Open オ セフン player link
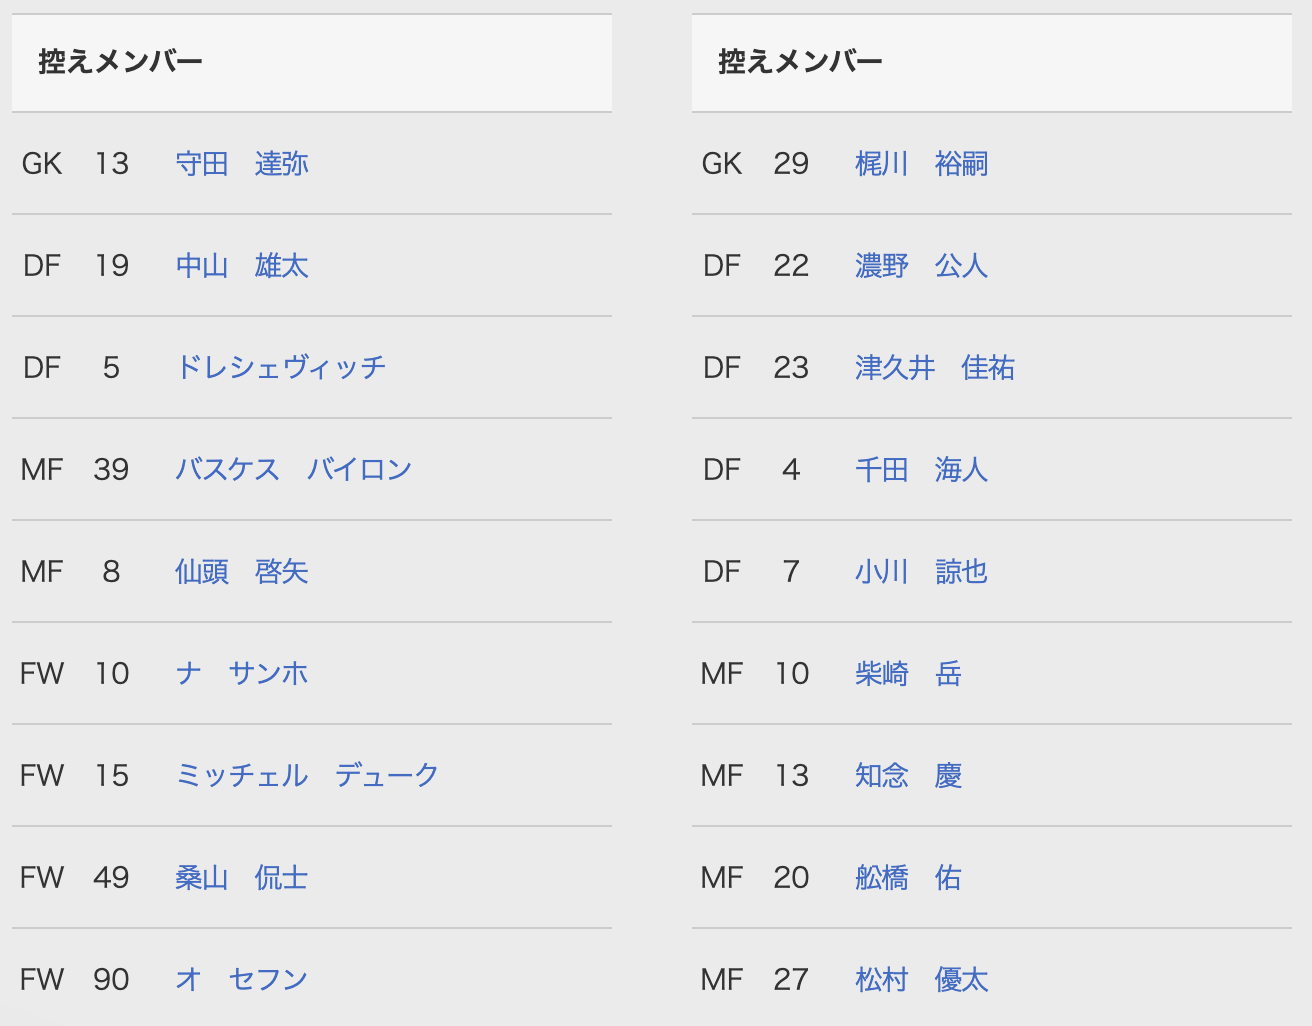The width and height of the screenshot is (1312, 1026). pyautogui.click(x=241, y=980)
